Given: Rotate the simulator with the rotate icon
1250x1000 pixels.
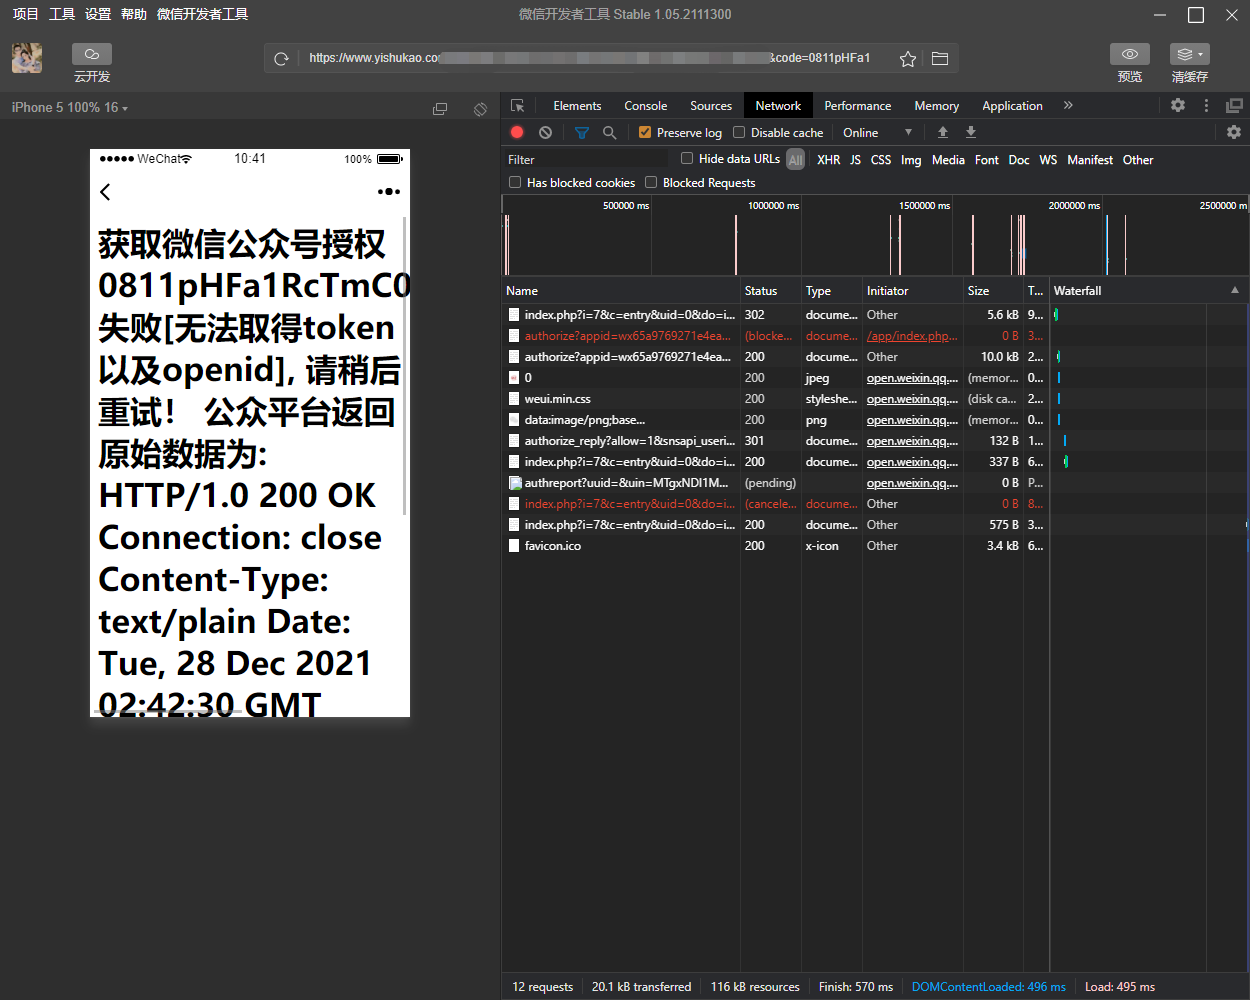Looking at the screenshot, I should 480,108.
